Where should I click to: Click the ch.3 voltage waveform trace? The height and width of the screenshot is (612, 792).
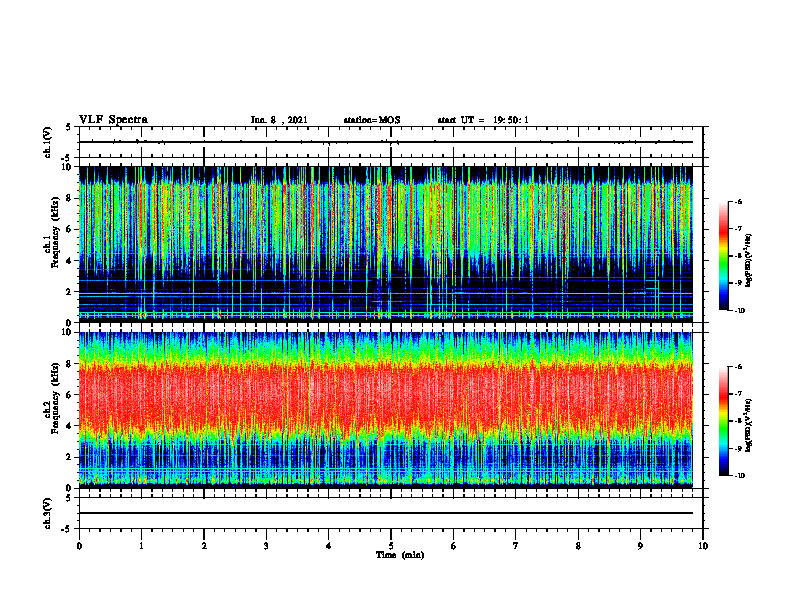click(386, 513)
